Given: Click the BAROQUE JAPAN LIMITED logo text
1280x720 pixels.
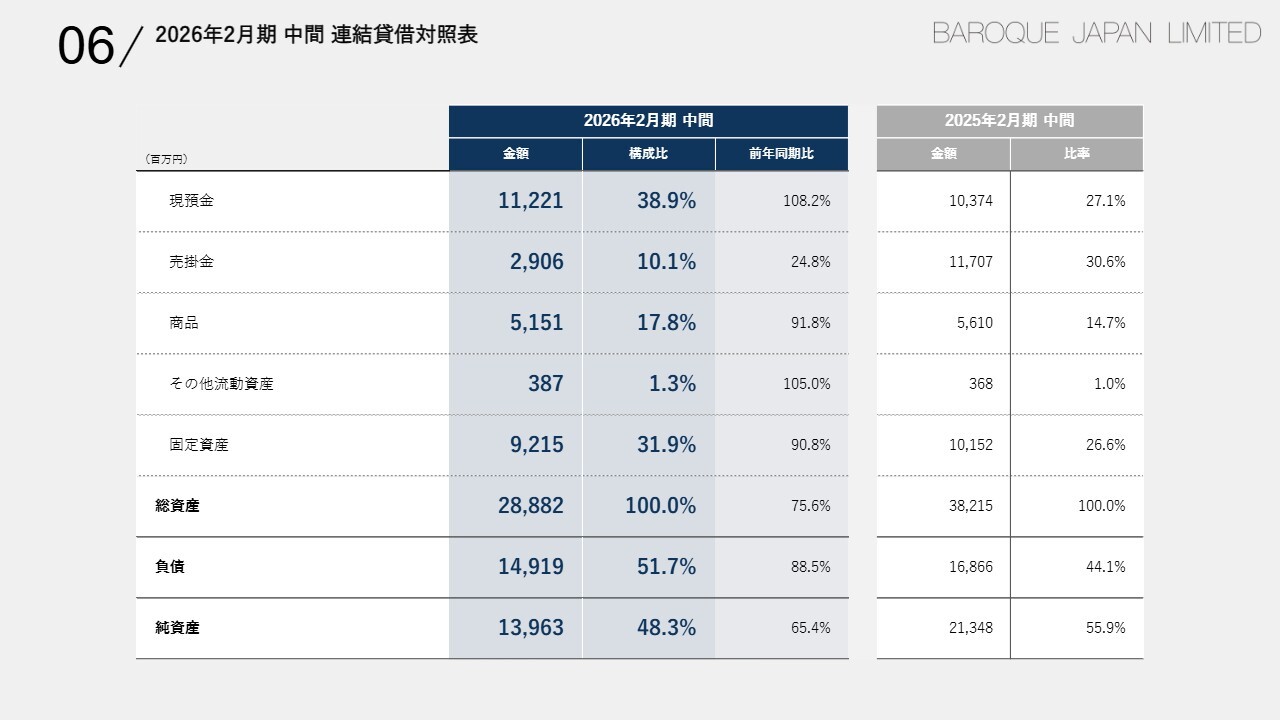Looking at the screenshot, I should 1096,34.
